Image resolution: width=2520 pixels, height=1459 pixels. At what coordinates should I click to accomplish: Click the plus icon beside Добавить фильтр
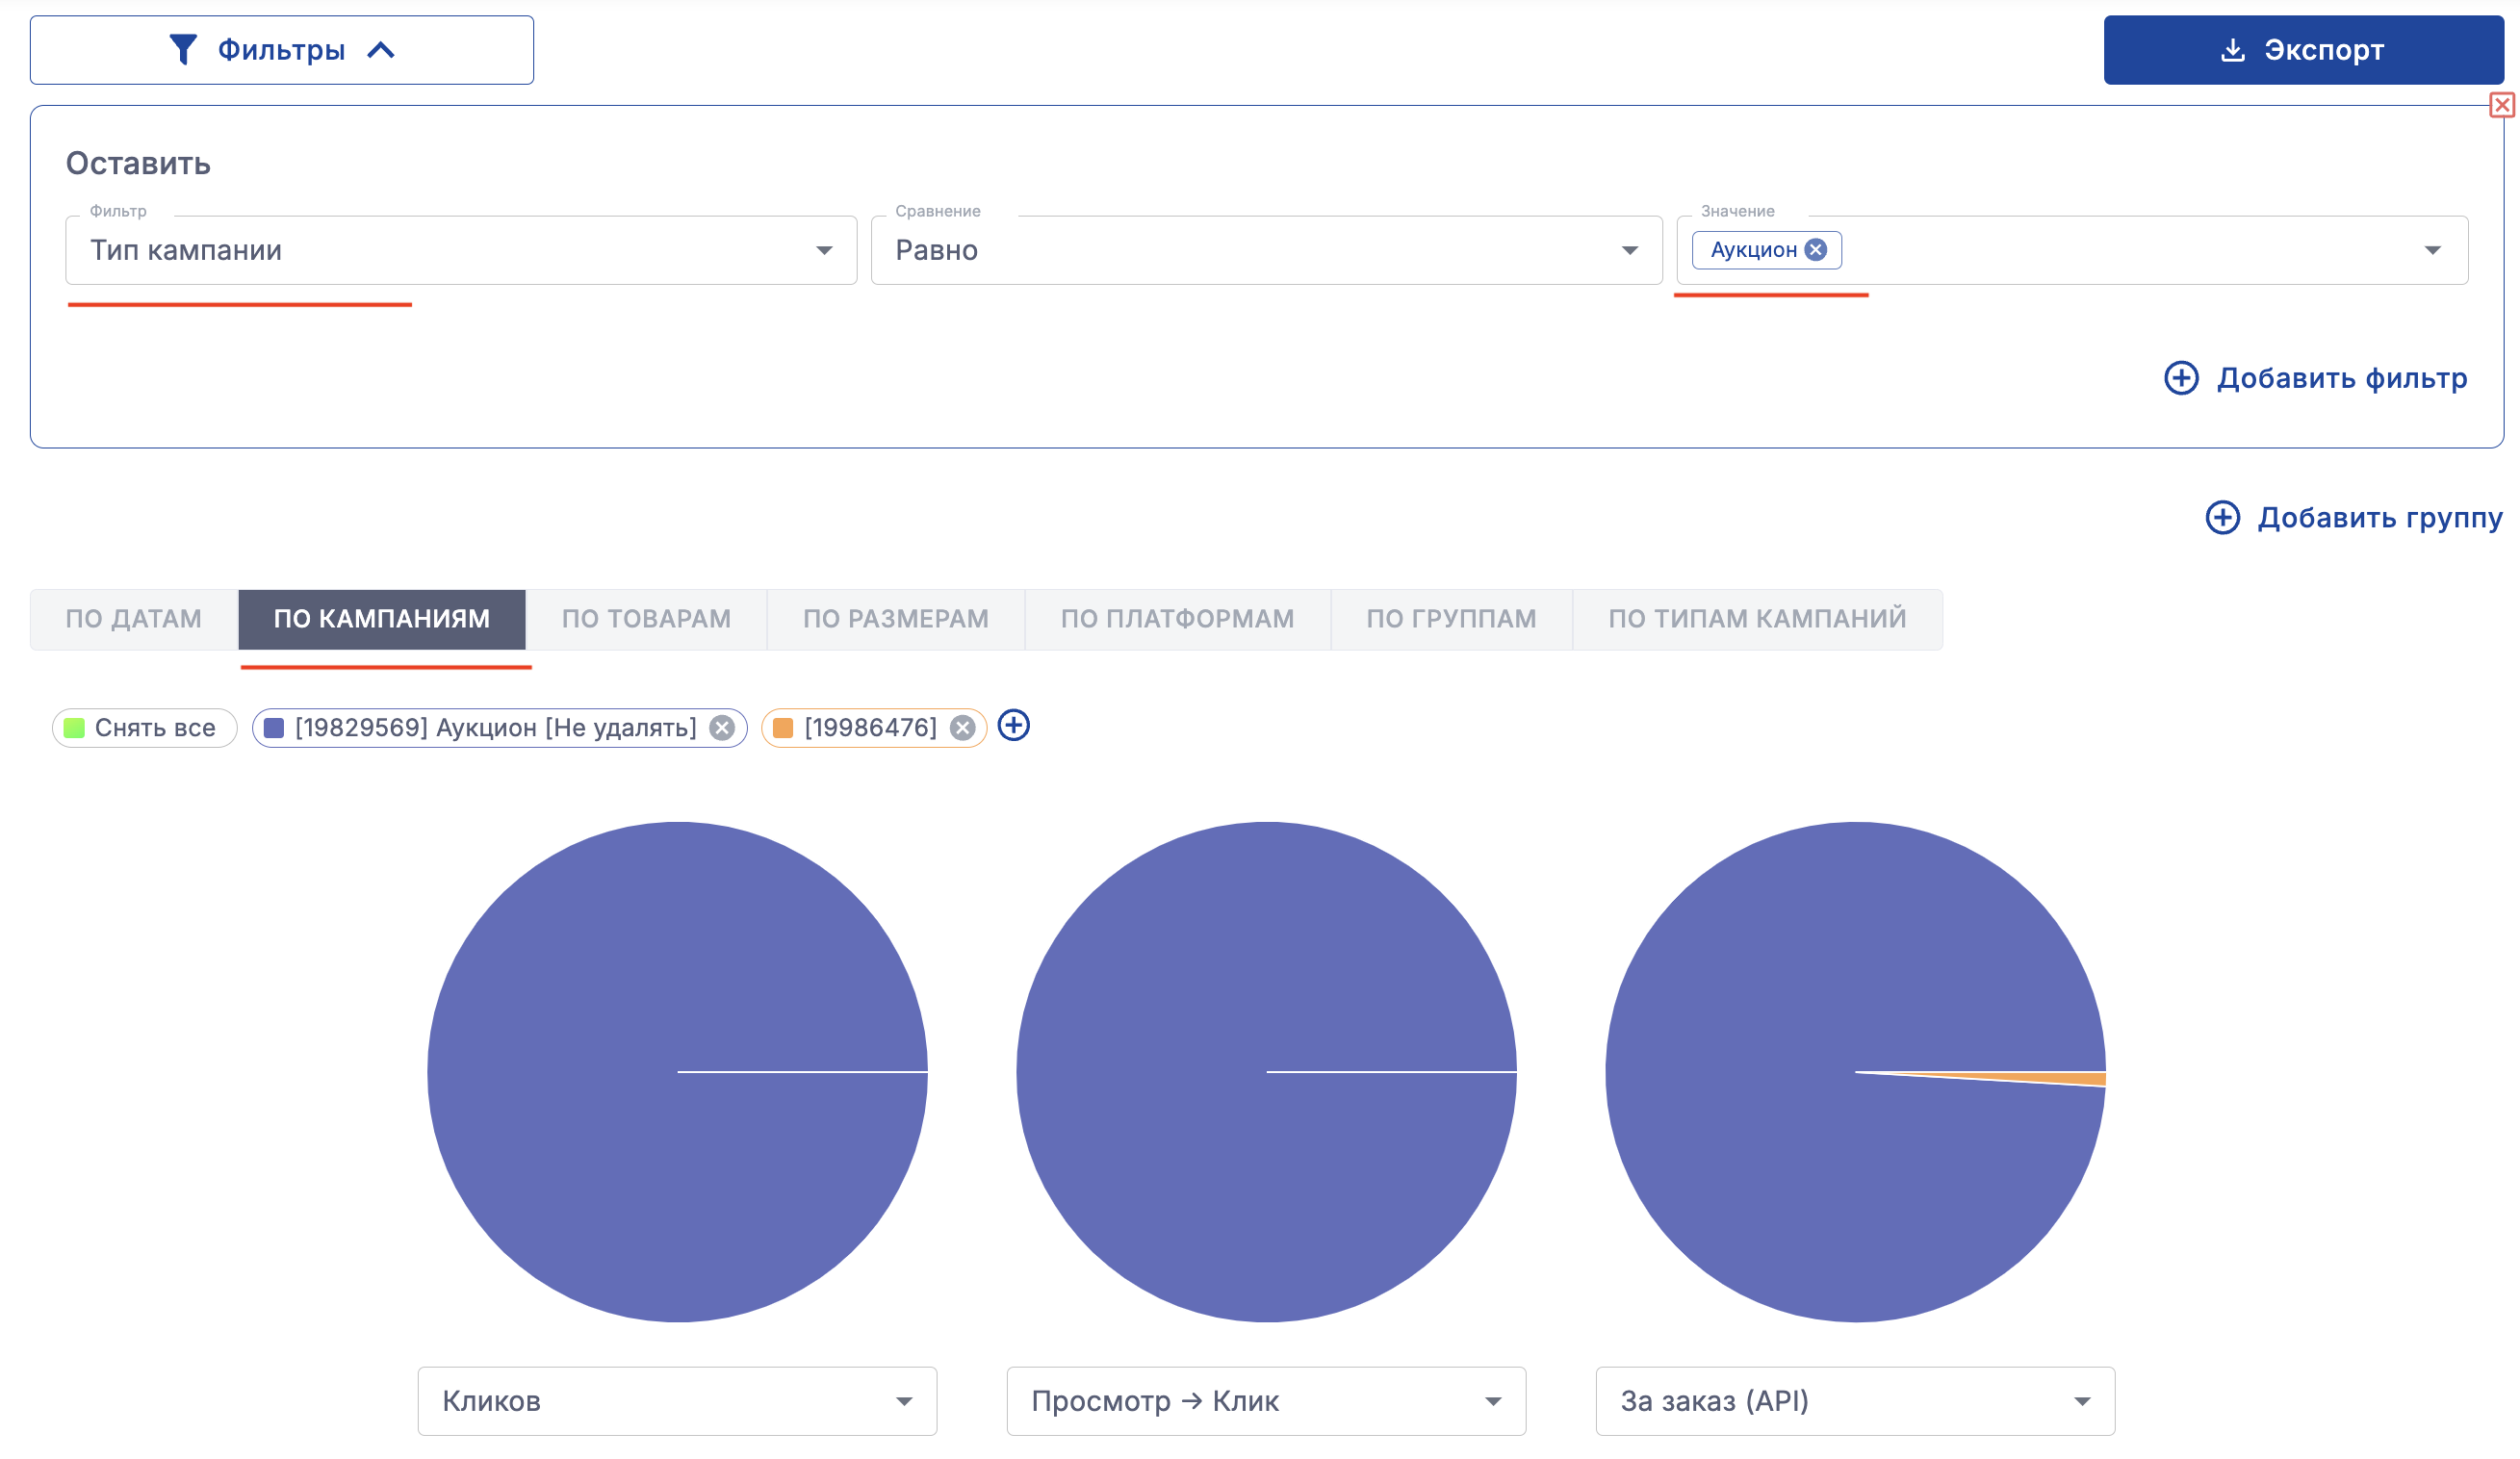2181,378
